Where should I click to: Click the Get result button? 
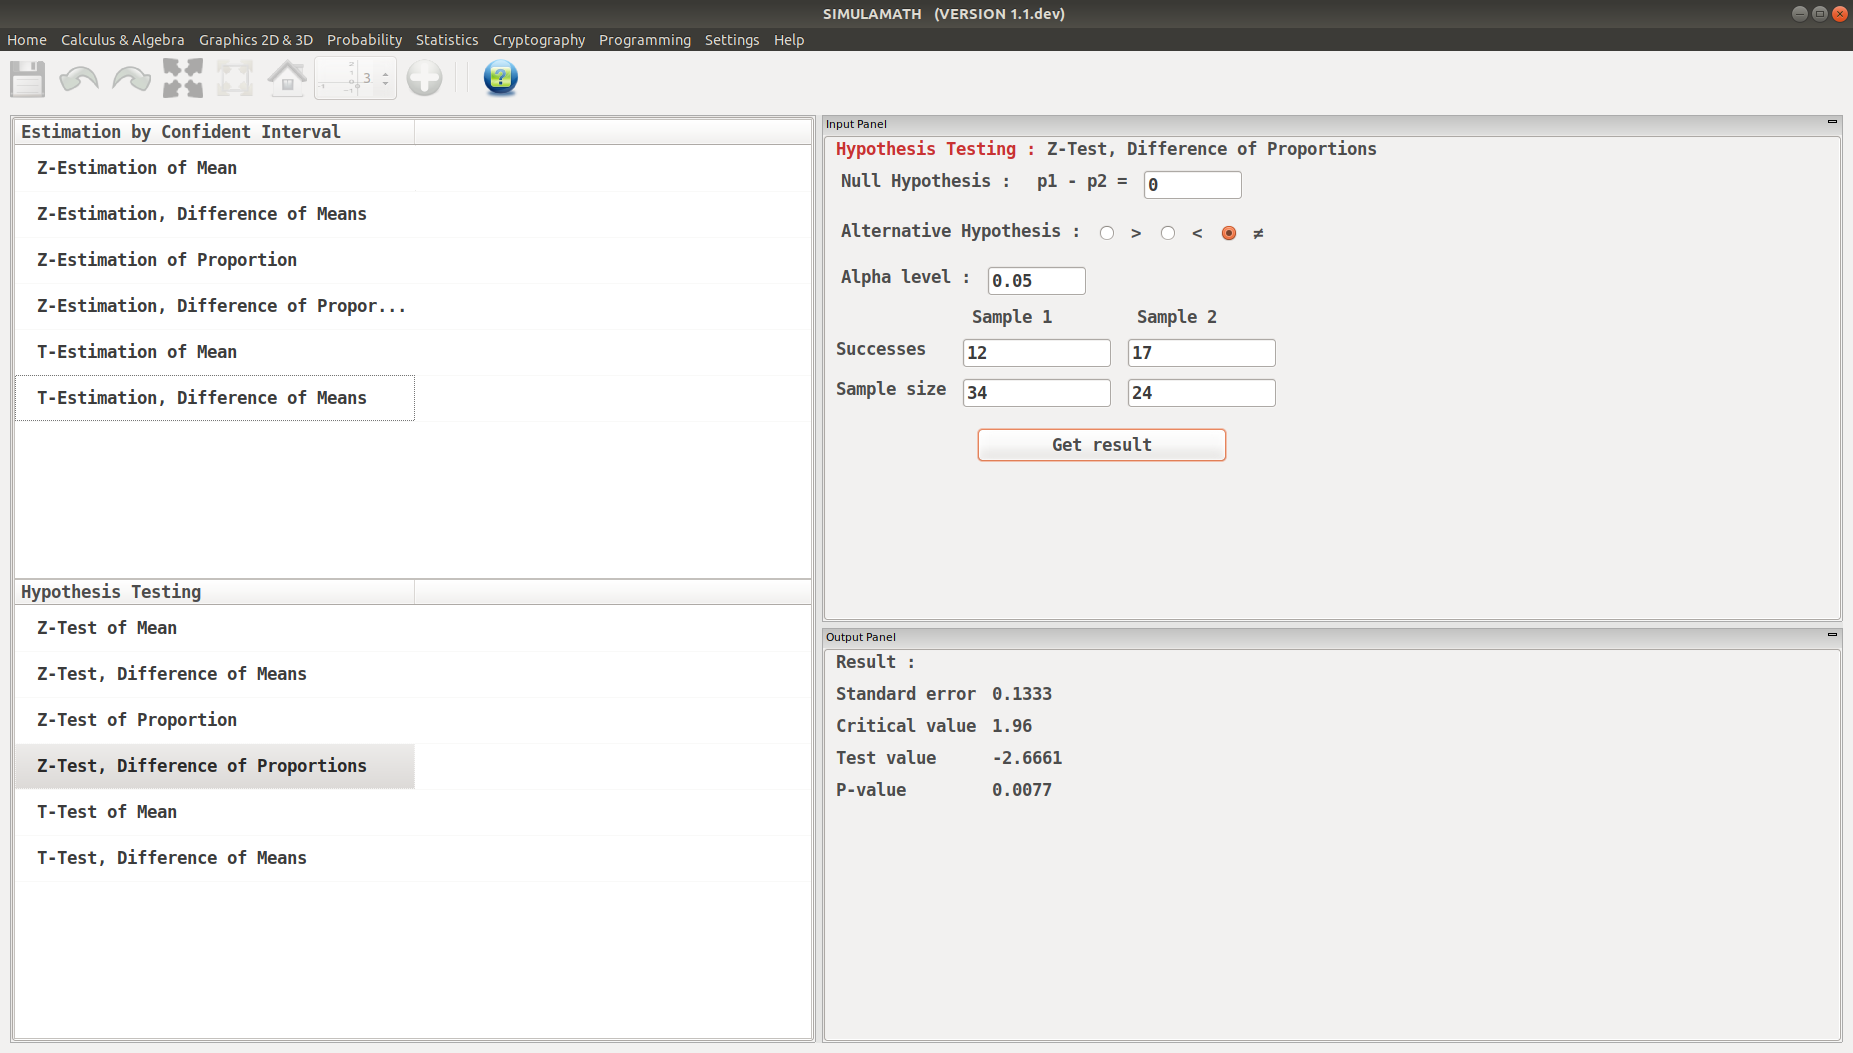pyautogui.click(x=1101, y=445)
